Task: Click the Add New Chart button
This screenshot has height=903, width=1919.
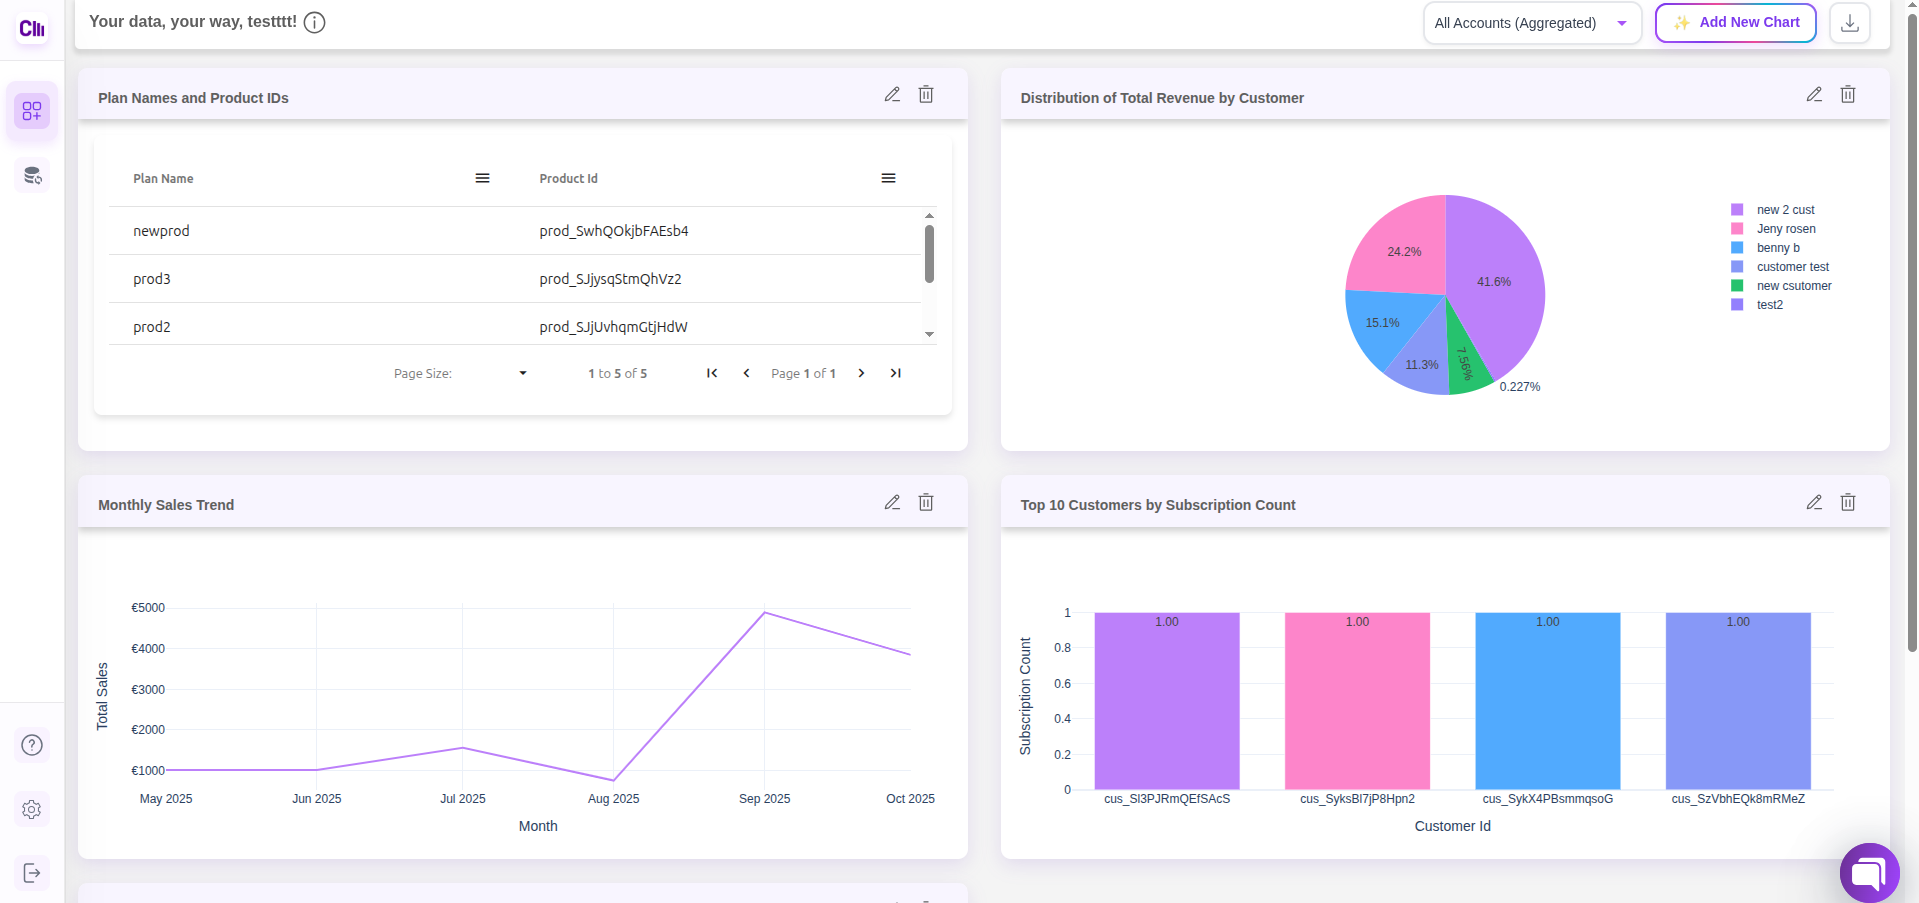Action: (x=1735, y=23)
